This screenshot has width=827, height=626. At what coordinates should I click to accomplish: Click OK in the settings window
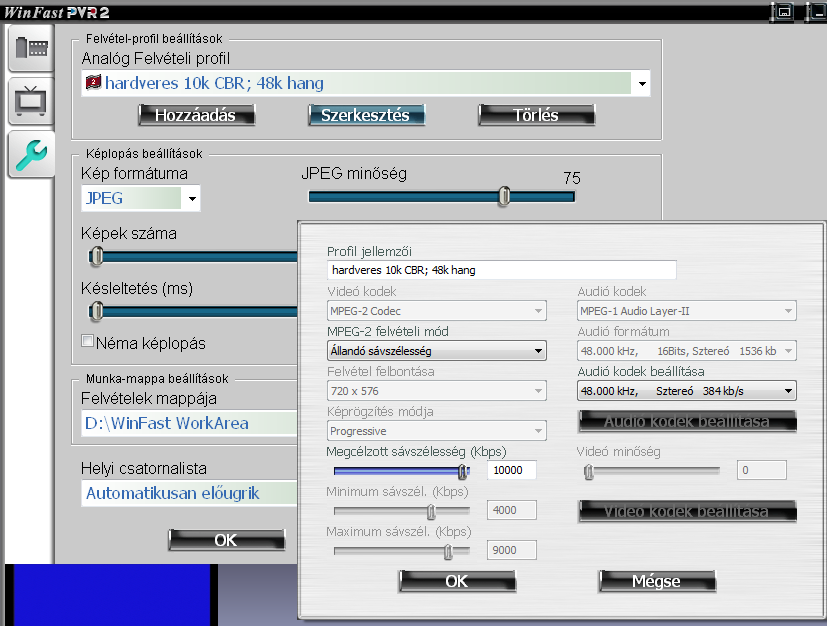[226, 540]
